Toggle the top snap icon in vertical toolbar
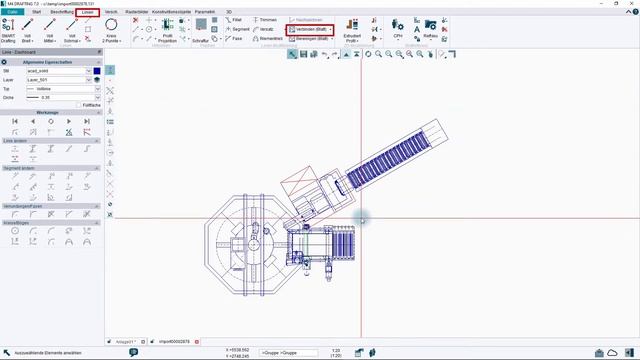This screenshot has width=640, height=360. [110, 70]
